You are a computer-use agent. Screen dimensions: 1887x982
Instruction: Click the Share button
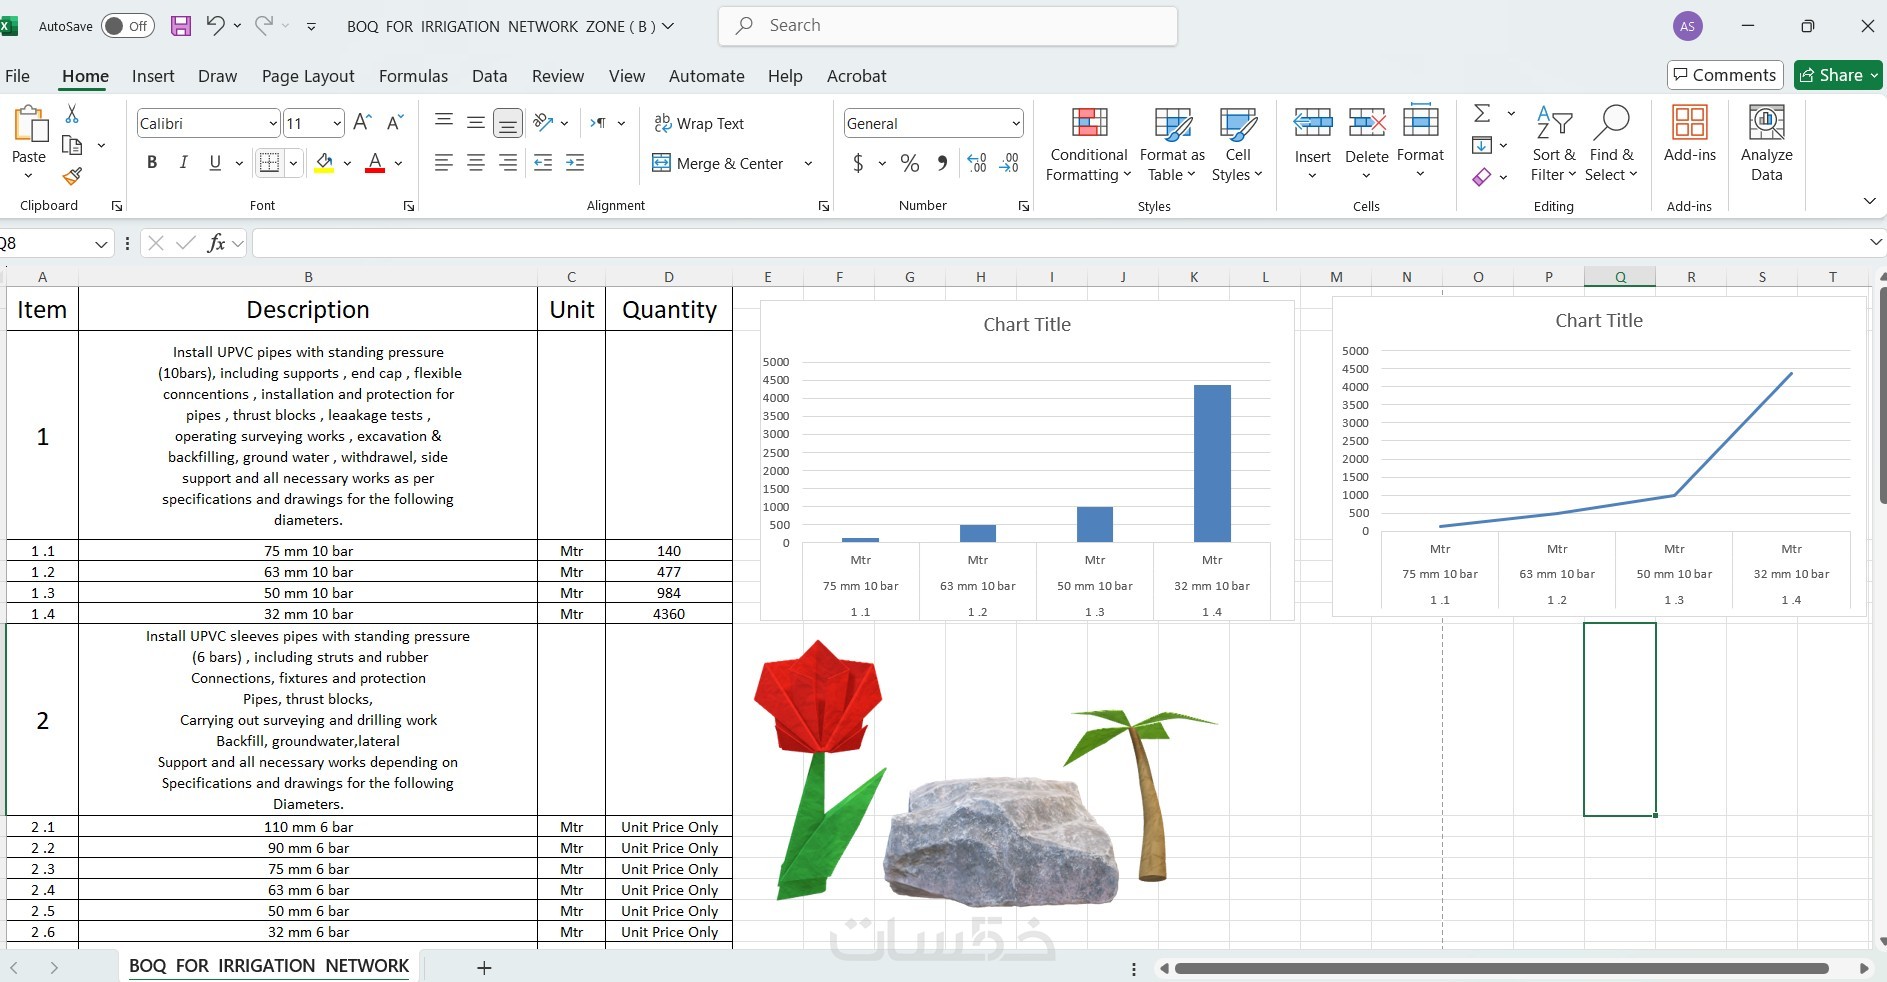click(1839, 75)
